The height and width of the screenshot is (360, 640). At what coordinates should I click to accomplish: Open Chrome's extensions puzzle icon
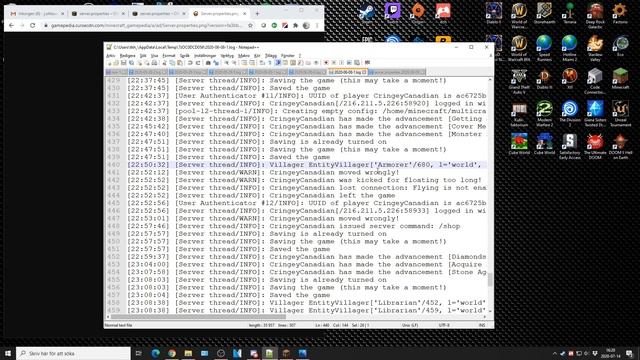click(296, 25)
